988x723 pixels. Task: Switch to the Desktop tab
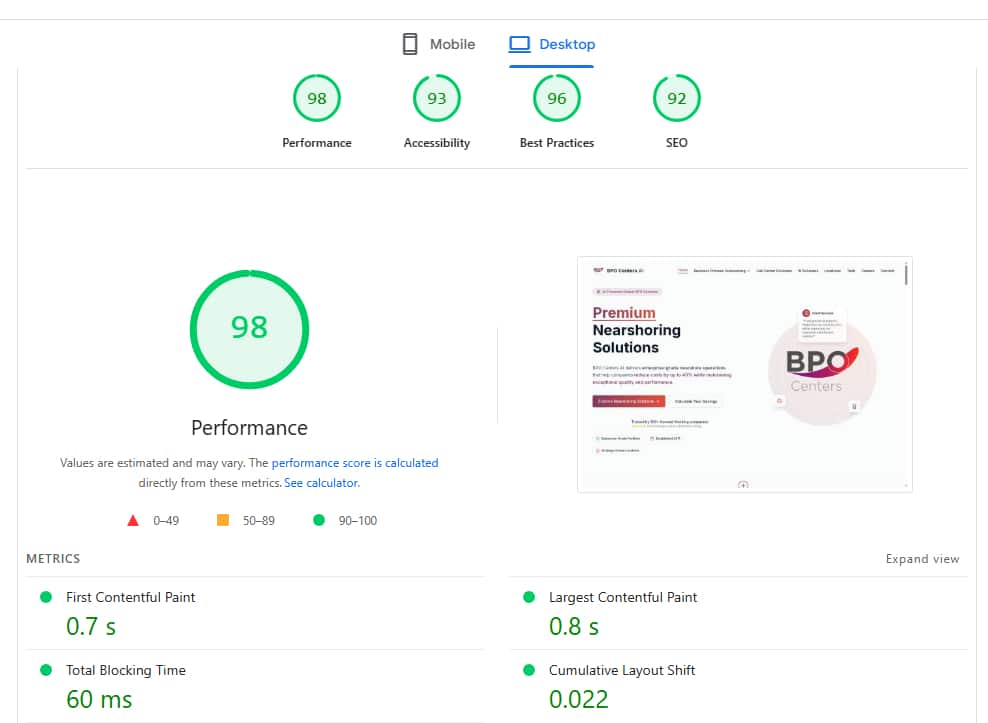552,44
